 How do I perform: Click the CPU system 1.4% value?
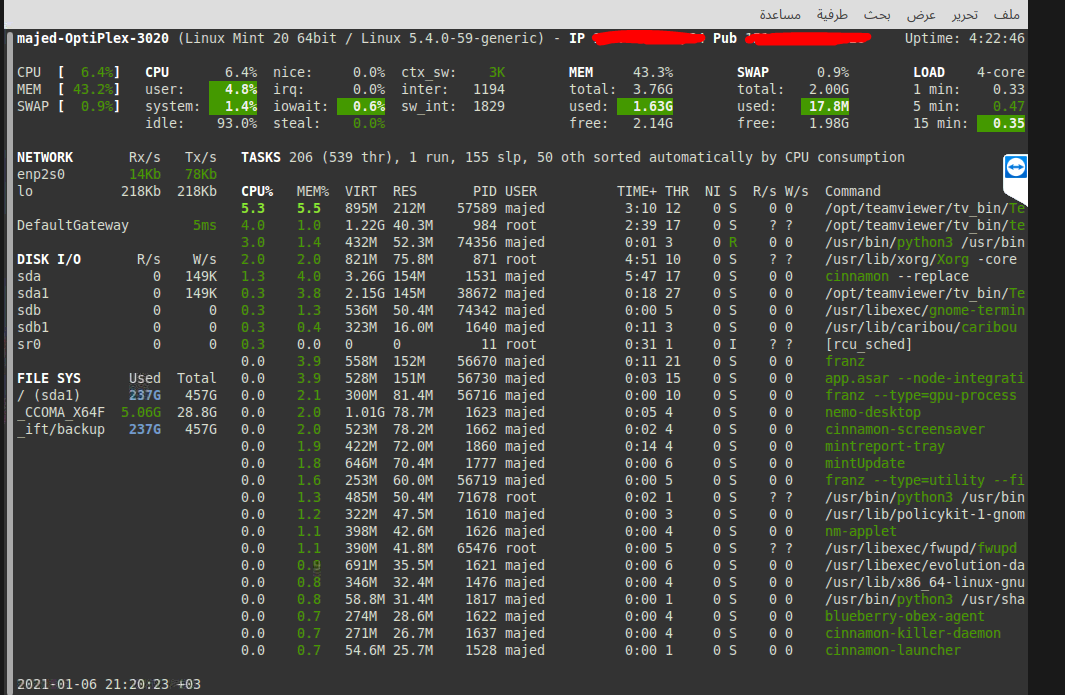tap(233, 107)
